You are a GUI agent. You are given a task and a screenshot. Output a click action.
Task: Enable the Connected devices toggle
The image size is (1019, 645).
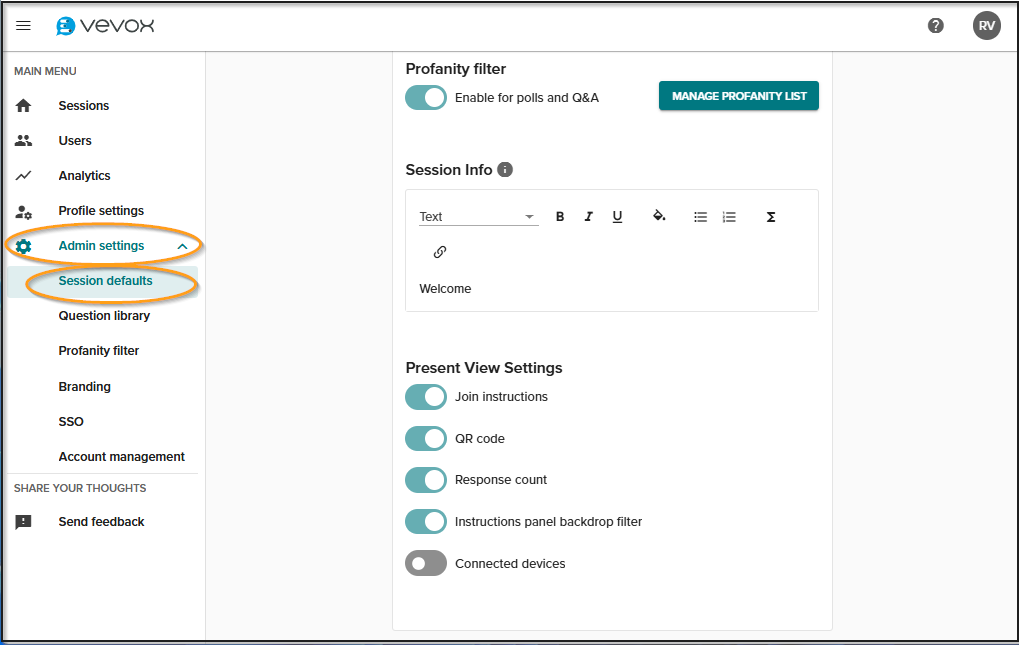tap(426, 563)
